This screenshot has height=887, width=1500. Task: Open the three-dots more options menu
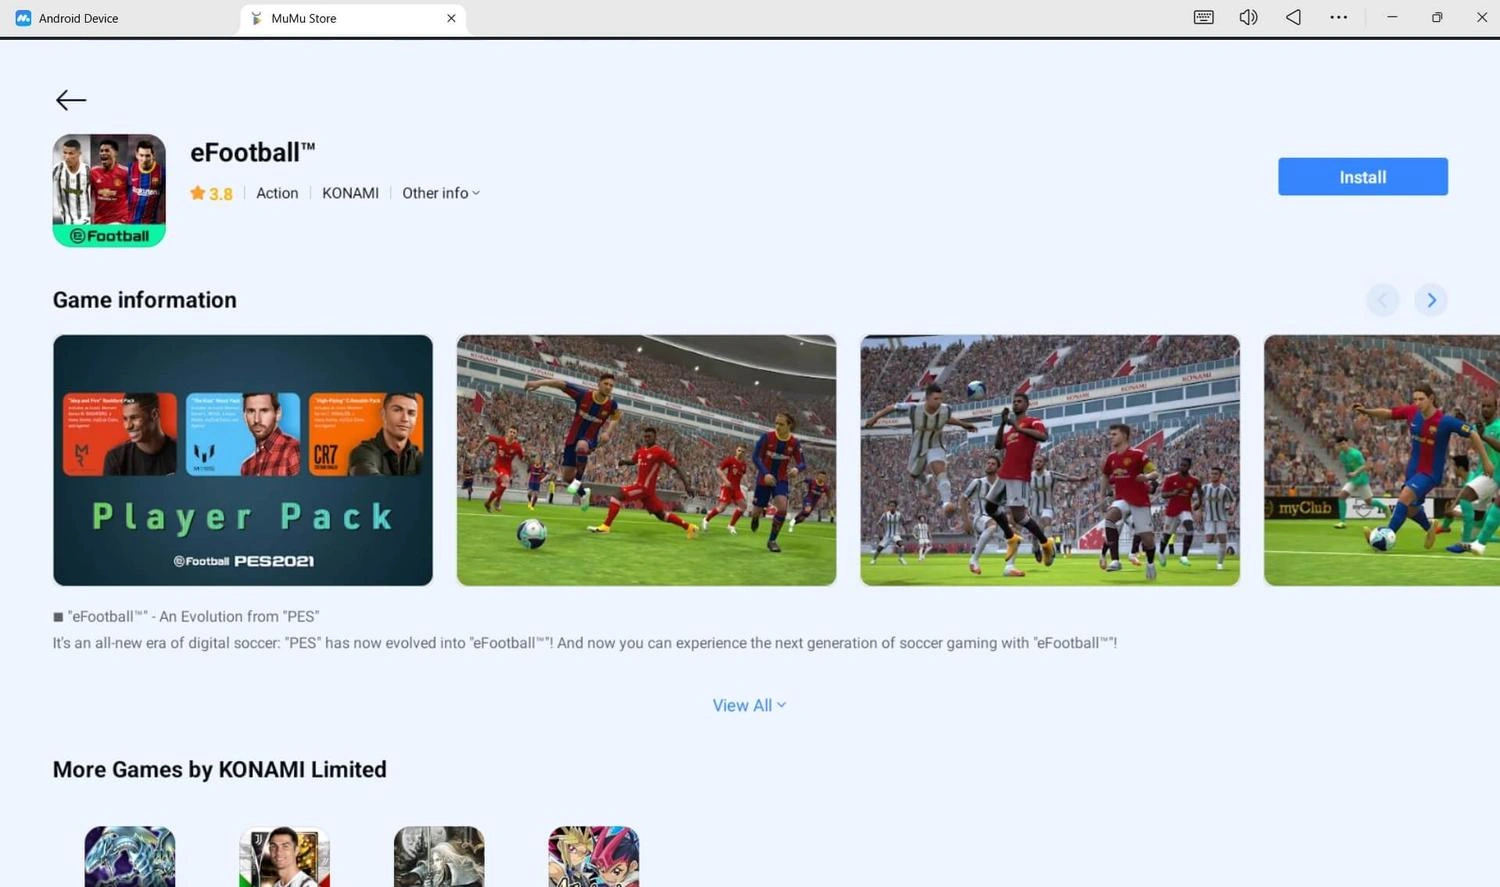[1338, 17]
